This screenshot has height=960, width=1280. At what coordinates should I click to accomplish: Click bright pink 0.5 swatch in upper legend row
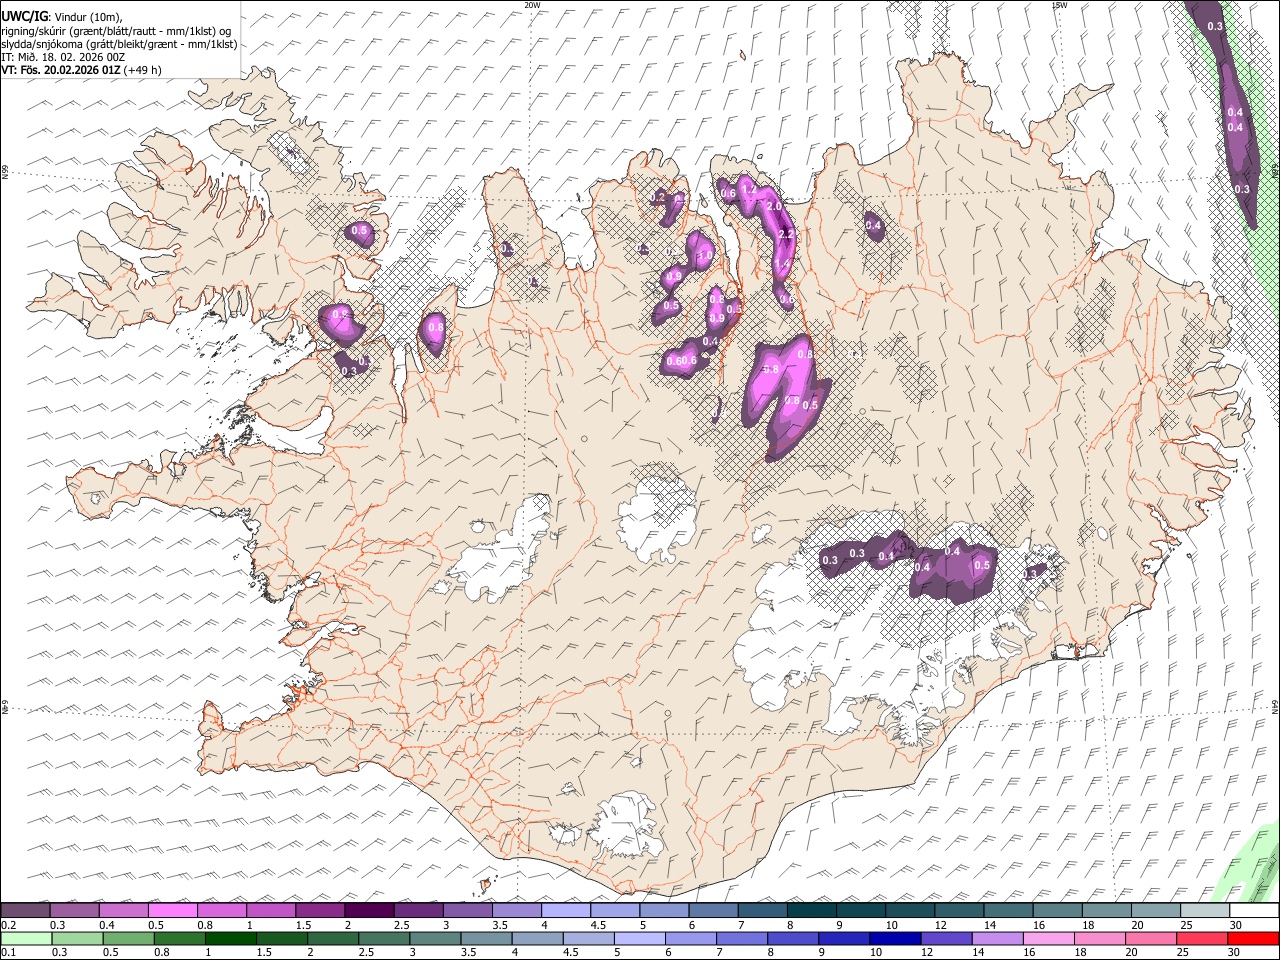(172, 911)
